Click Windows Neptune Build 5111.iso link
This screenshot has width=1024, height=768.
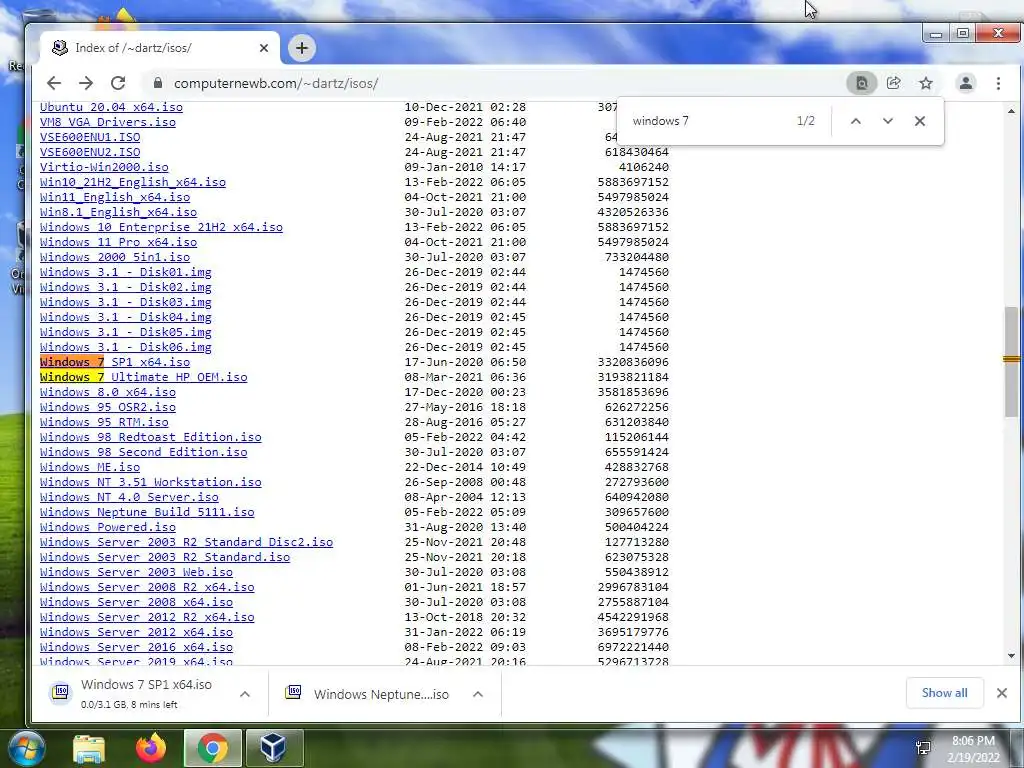[x=147, y=512]
